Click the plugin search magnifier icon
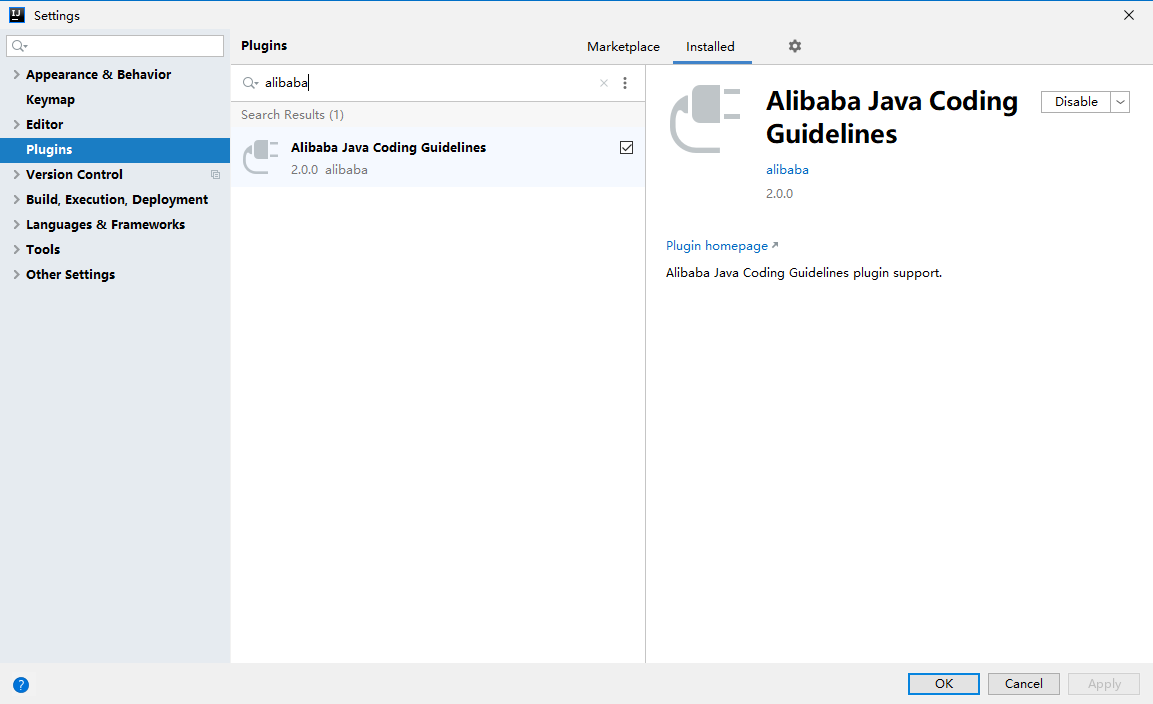This screenshot has height=704, width=1153. click(250, 83)
